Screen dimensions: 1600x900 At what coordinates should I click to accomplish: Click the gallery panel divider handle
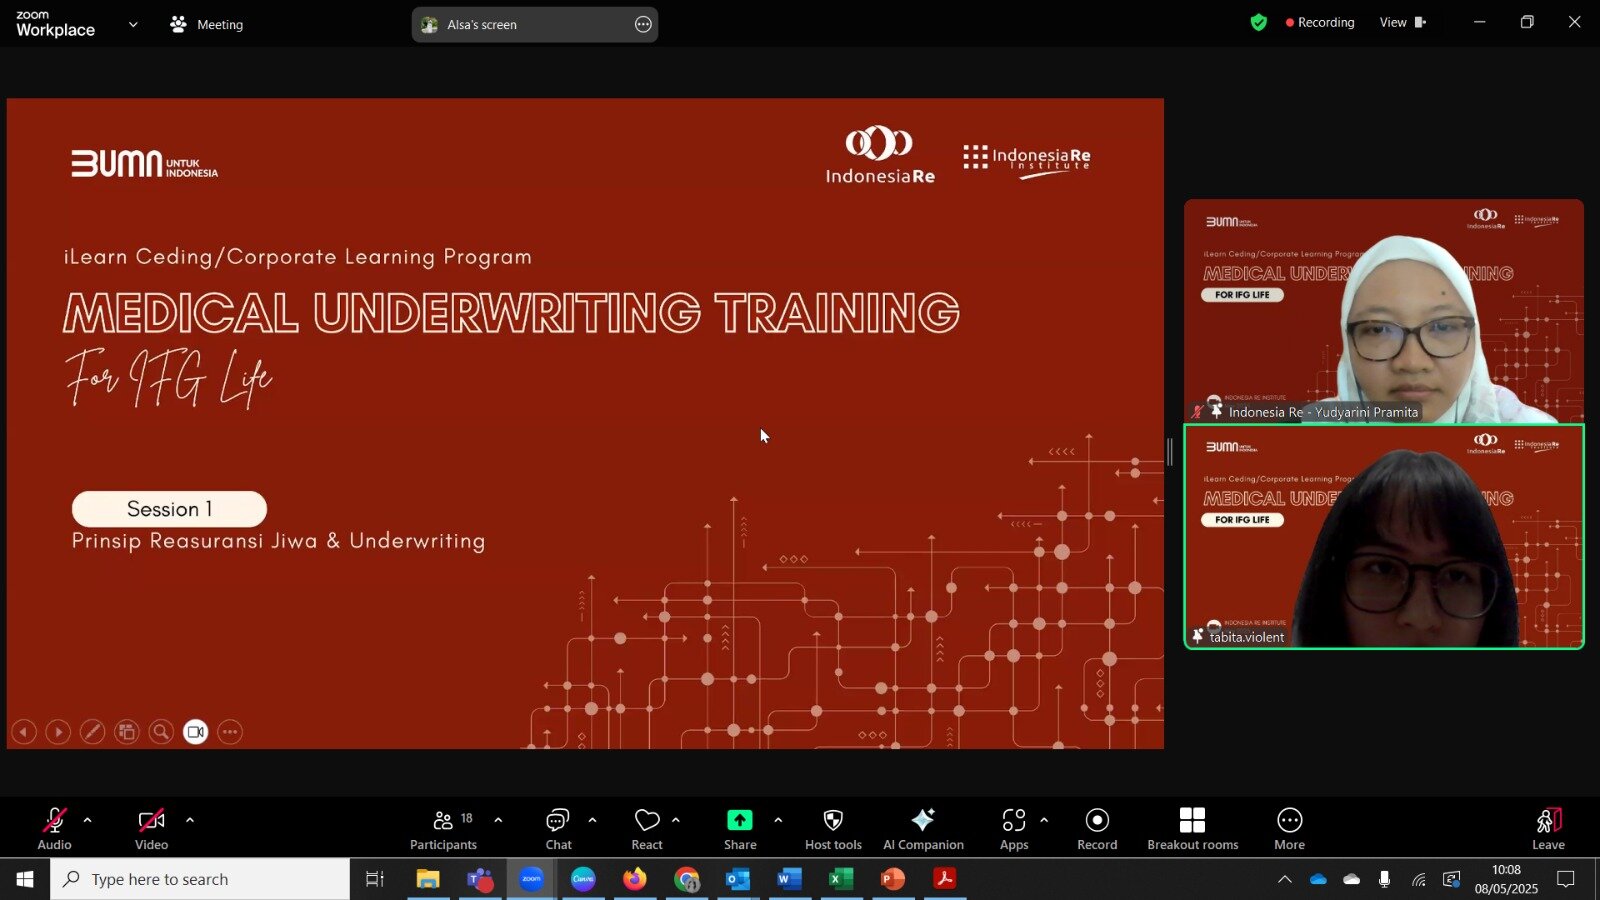(1170, 452)
